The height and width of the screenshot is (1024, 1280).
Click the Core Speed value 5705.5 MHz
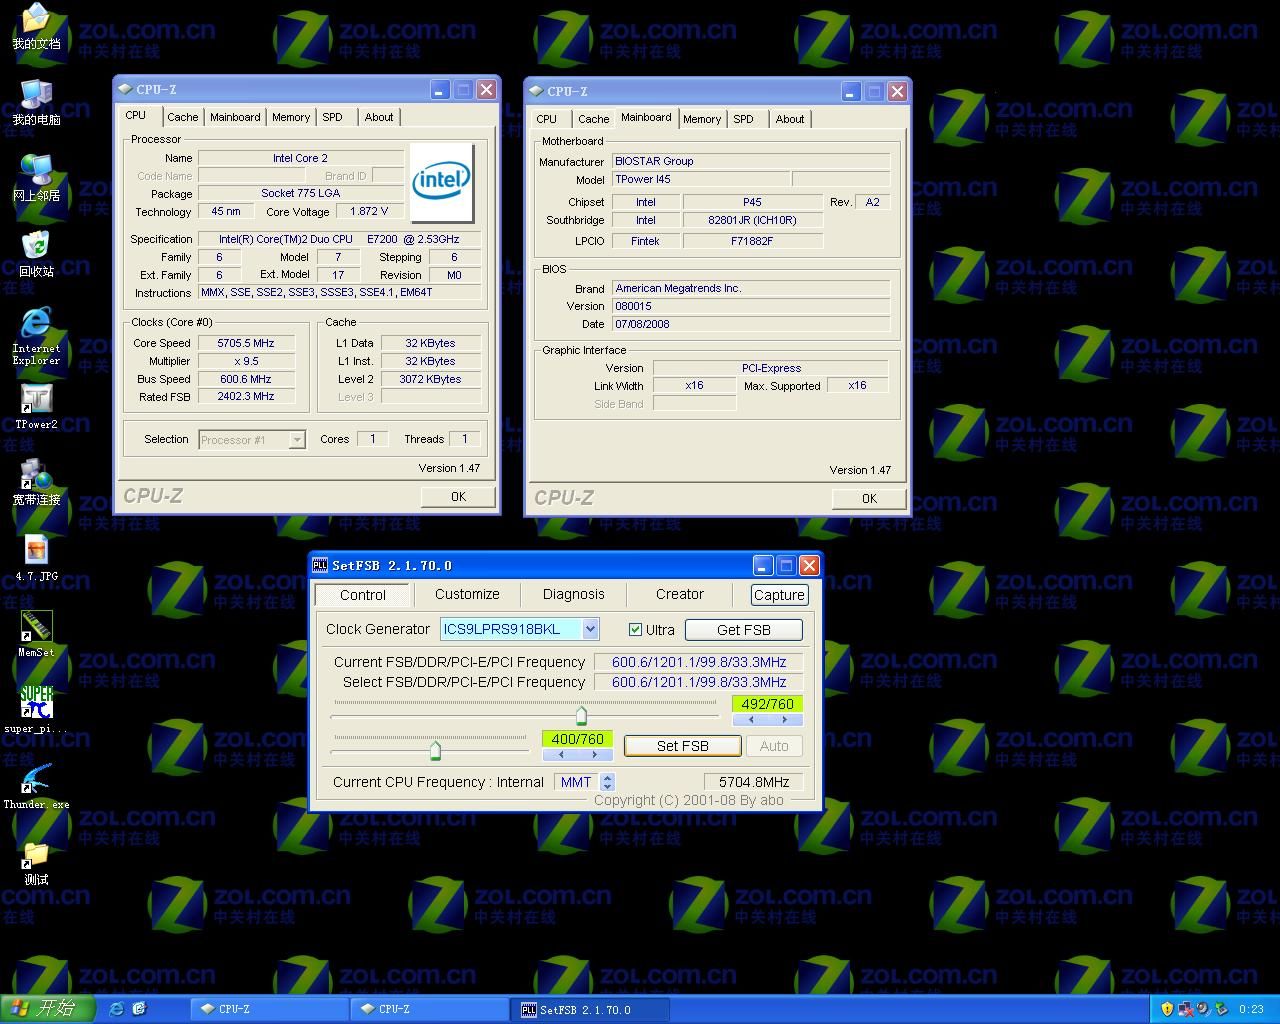246,343
